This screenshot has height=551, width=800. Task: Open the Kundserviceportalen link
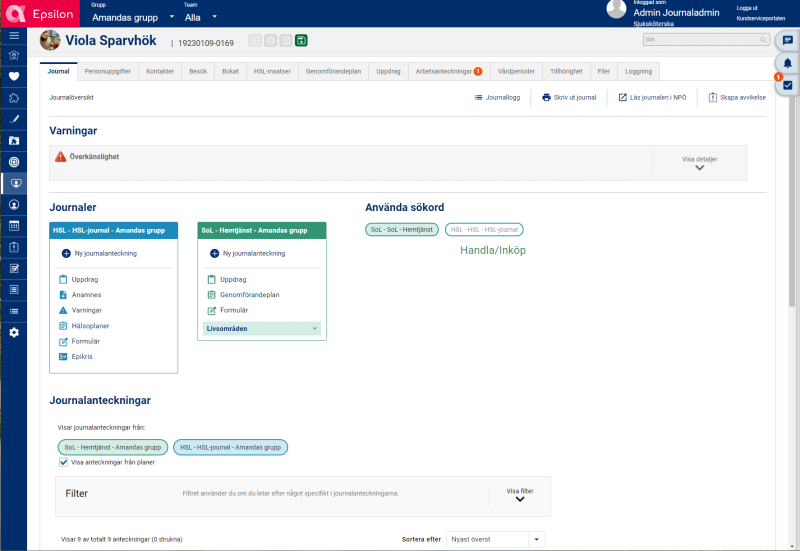[761, 18]
